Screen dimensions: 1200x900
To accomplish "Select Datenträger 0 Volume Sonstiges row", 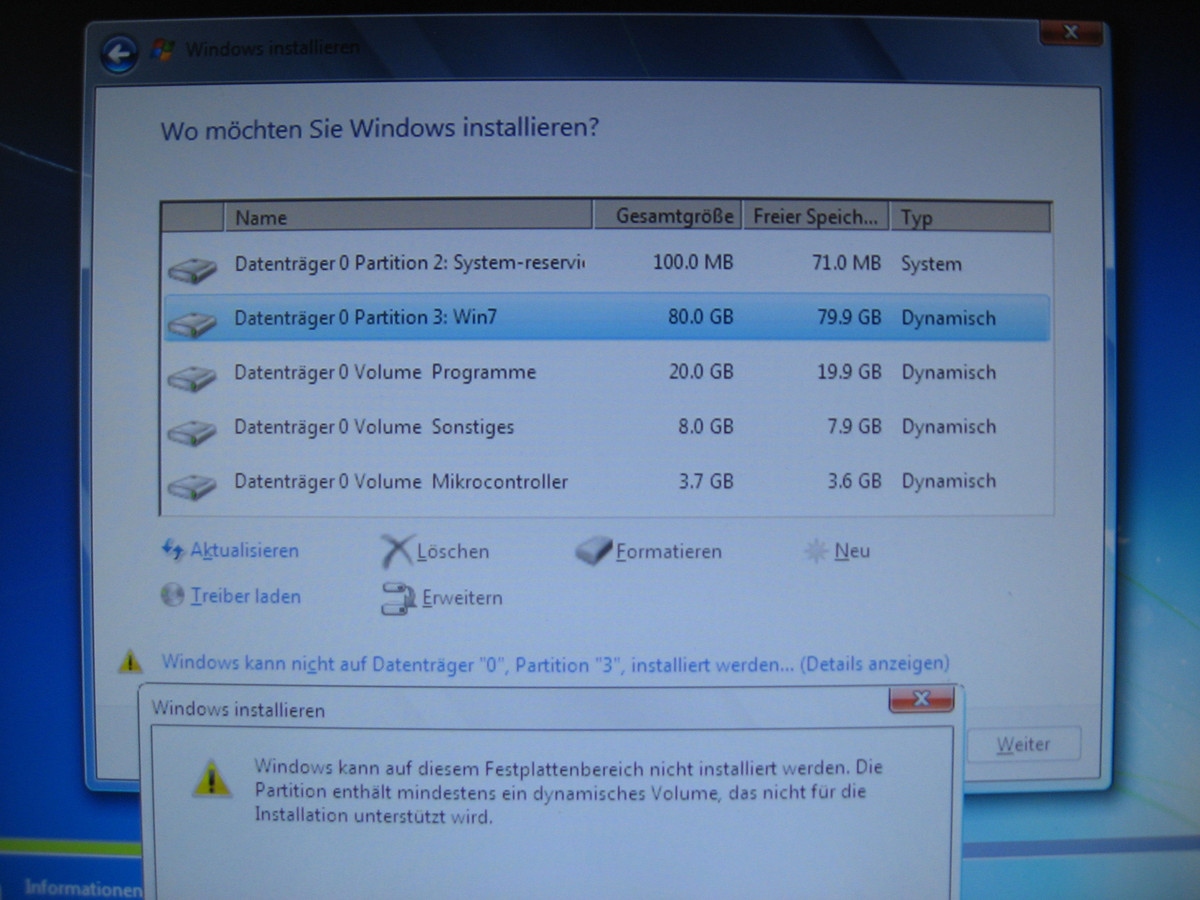I will click(607, 426).
